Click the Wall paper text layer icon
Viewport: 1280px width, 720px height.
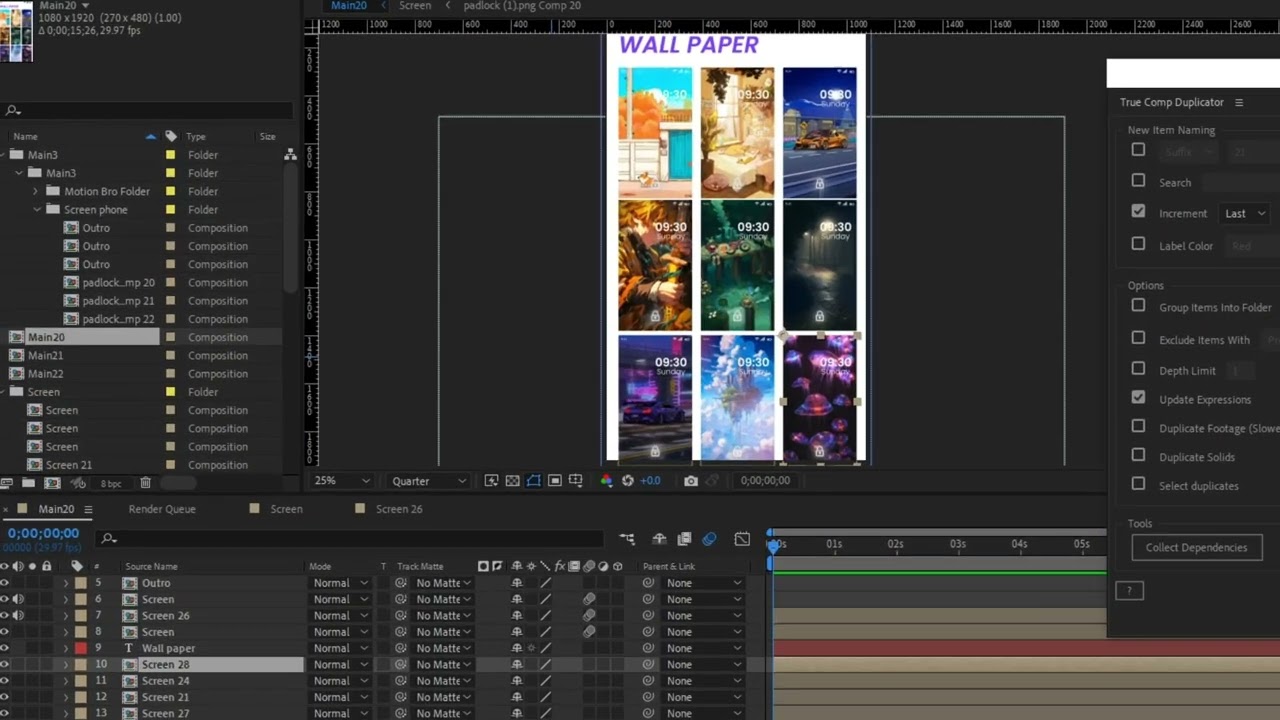click(129, 648)
